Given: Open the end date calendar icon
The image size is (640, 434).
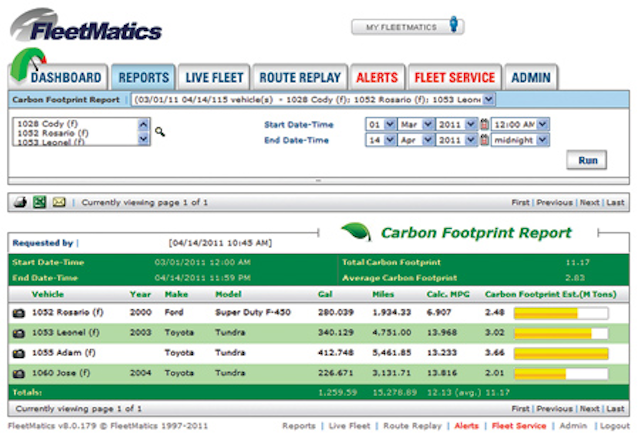Looking at the screenshot, I should tap(484, 140).
